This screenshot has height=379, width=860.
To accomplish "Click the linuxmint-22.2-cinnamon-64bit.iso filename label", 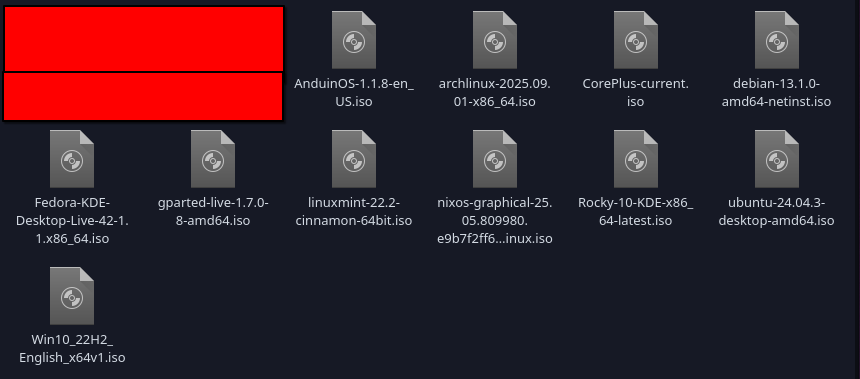I will [x=354, y=212].
